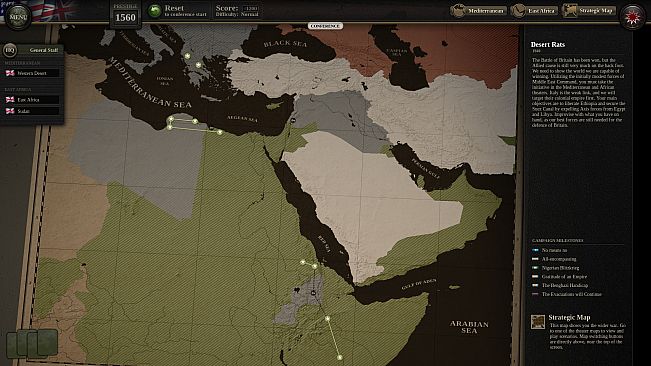Screen dimensions: 651x366
Task: Click the ribbon icon beside No means no
Action: pyautogui.click(x=535, y=250)
